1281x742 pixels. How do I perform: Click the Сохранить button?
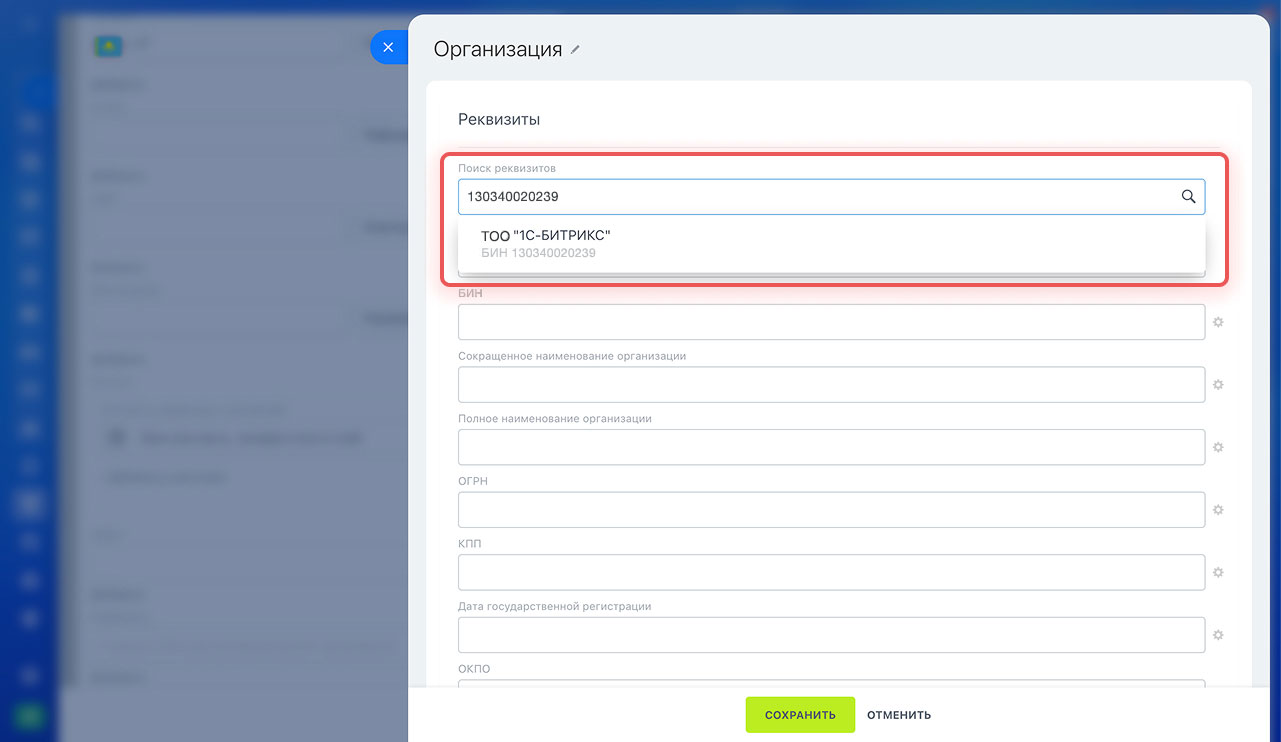(x=800, y=715)
